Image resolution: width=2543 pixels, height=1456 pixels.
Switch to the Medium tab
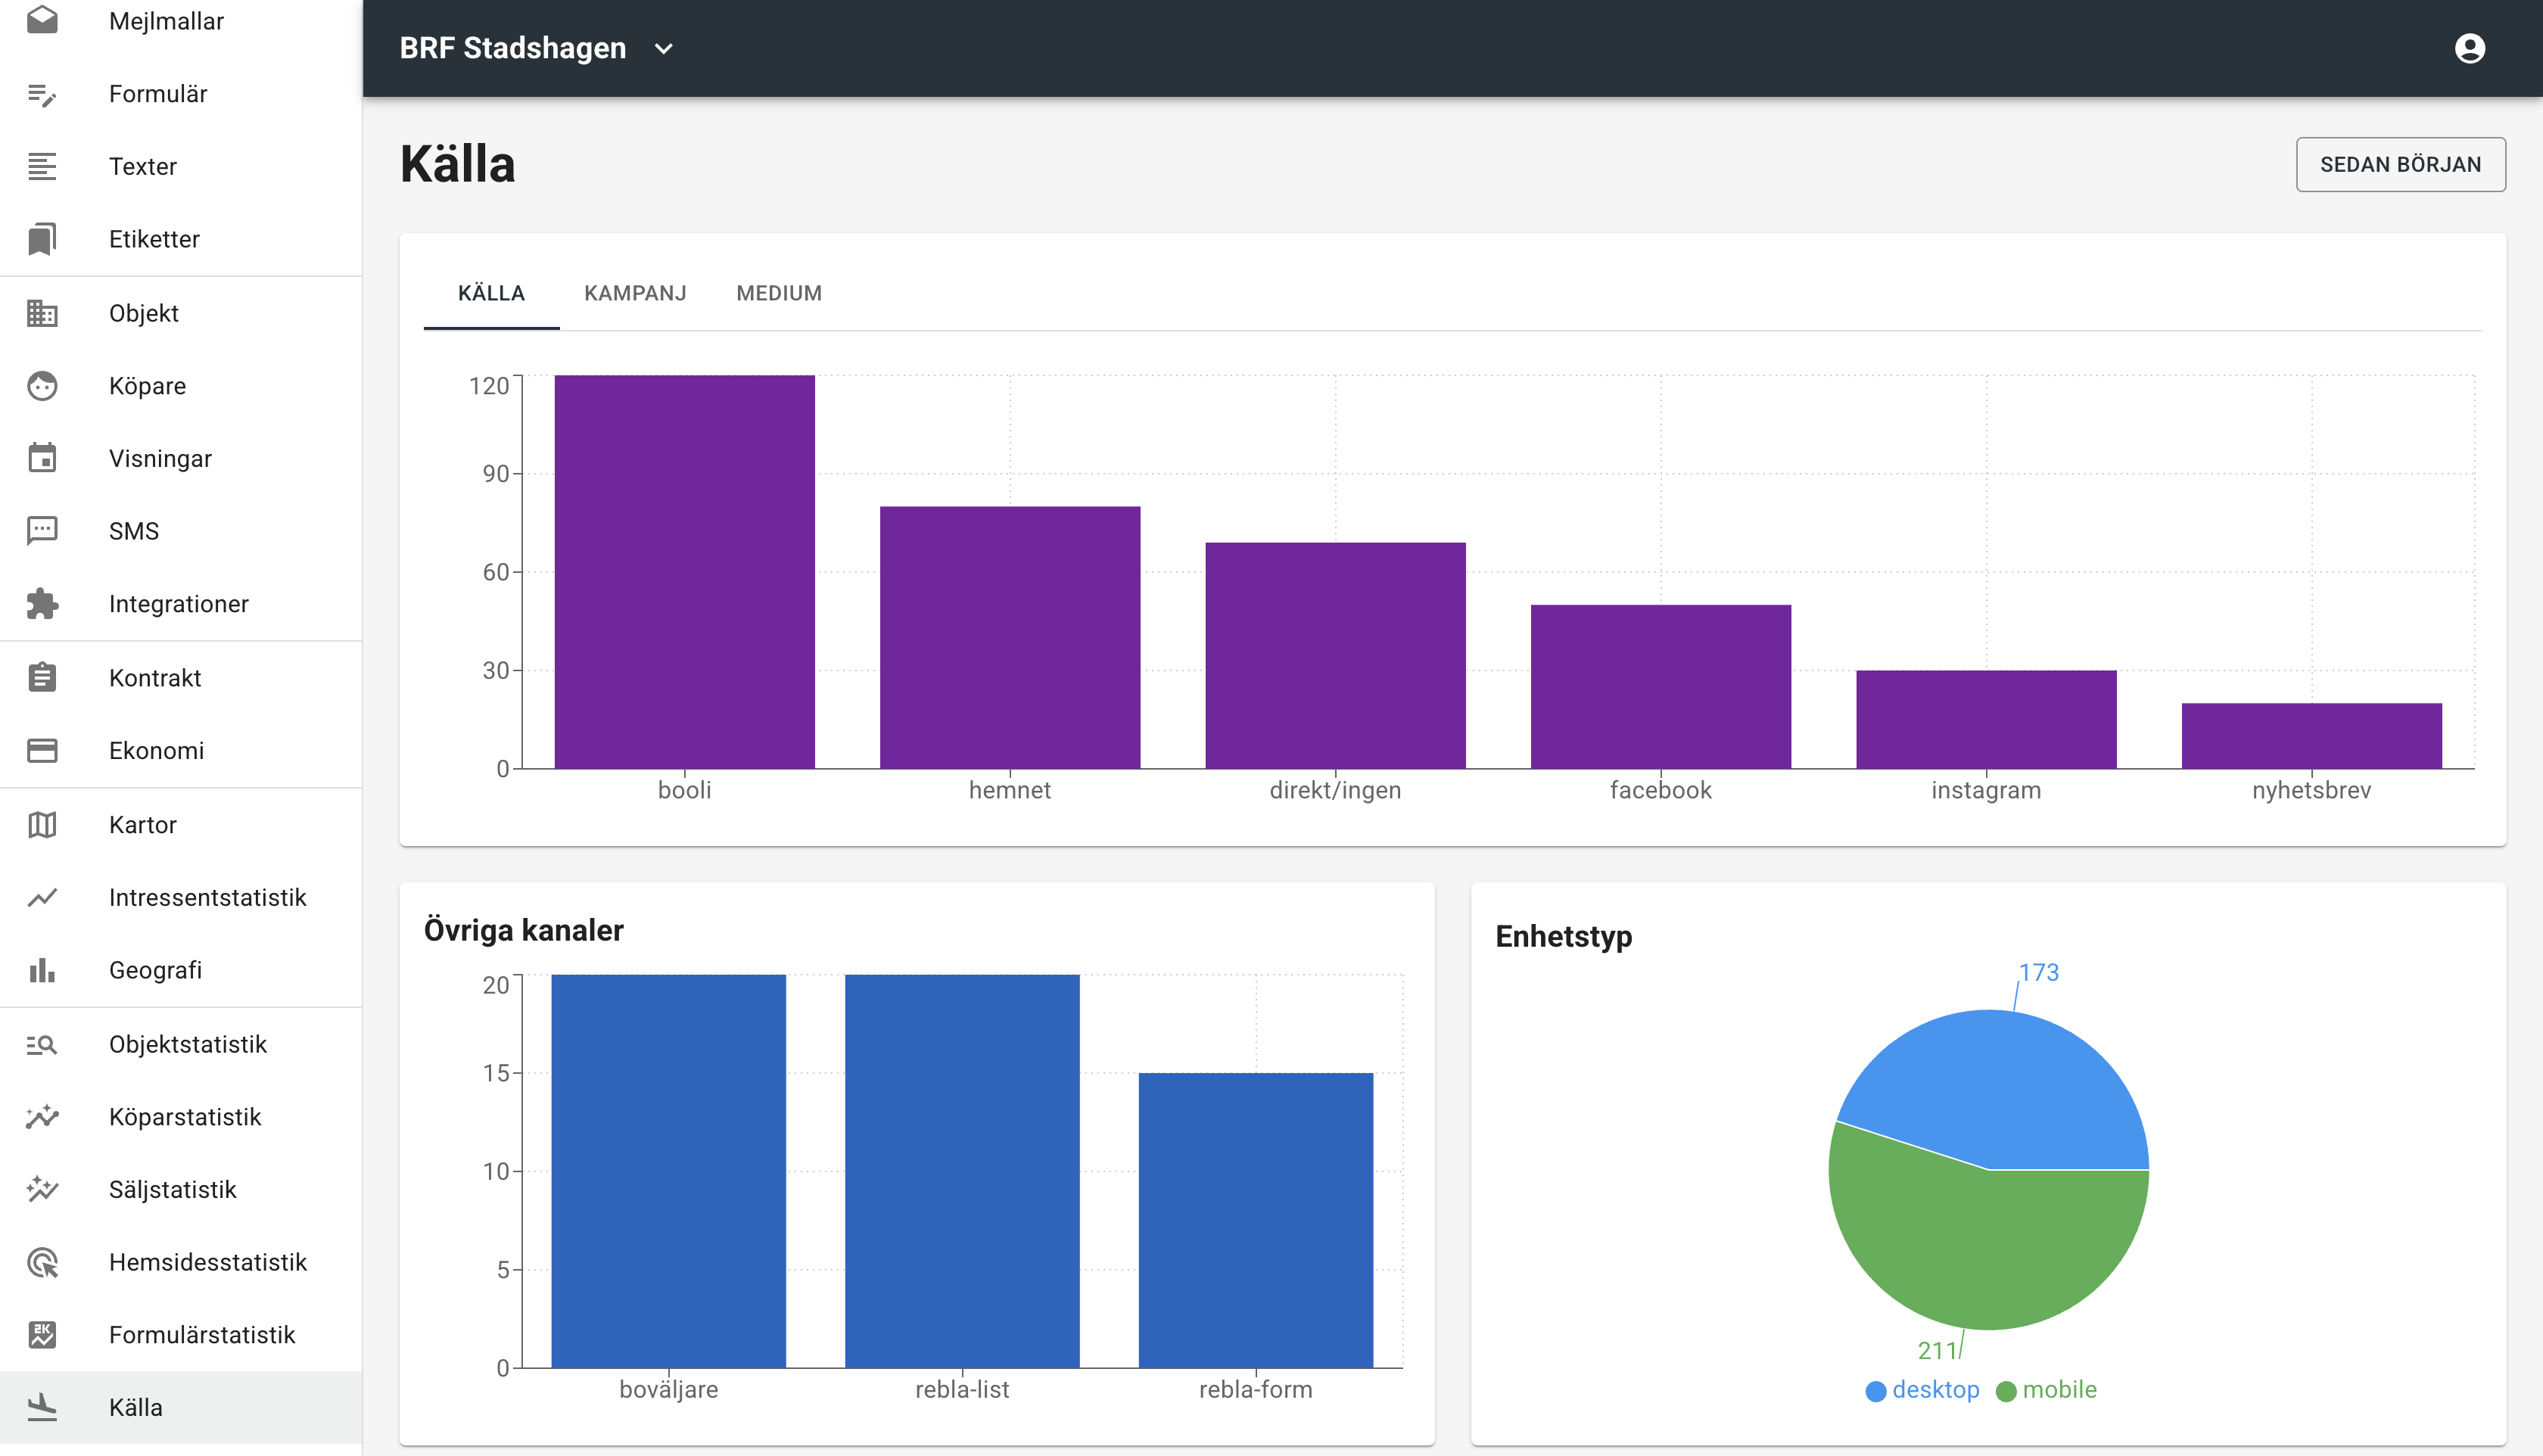click(778, 293)
